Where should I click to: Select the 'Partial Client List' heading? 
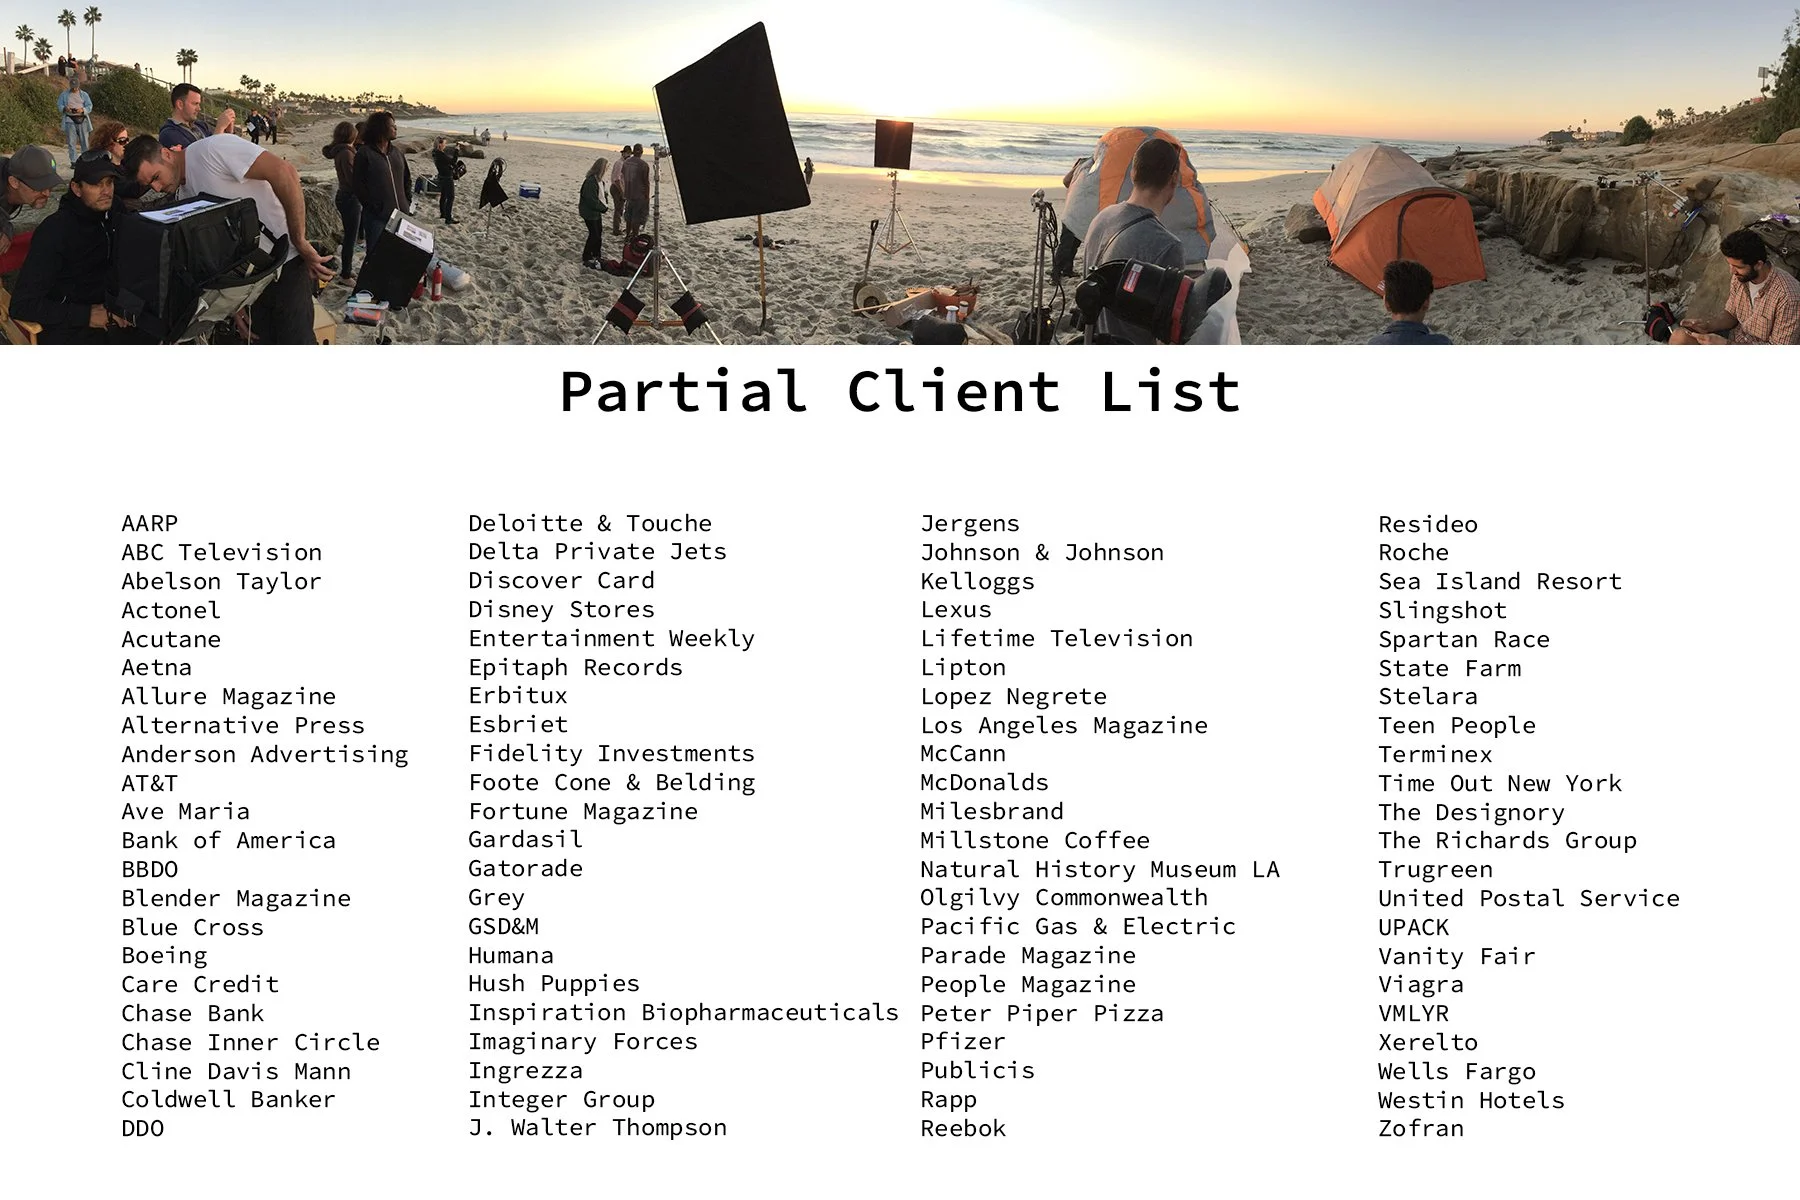[x=900, y=391]
